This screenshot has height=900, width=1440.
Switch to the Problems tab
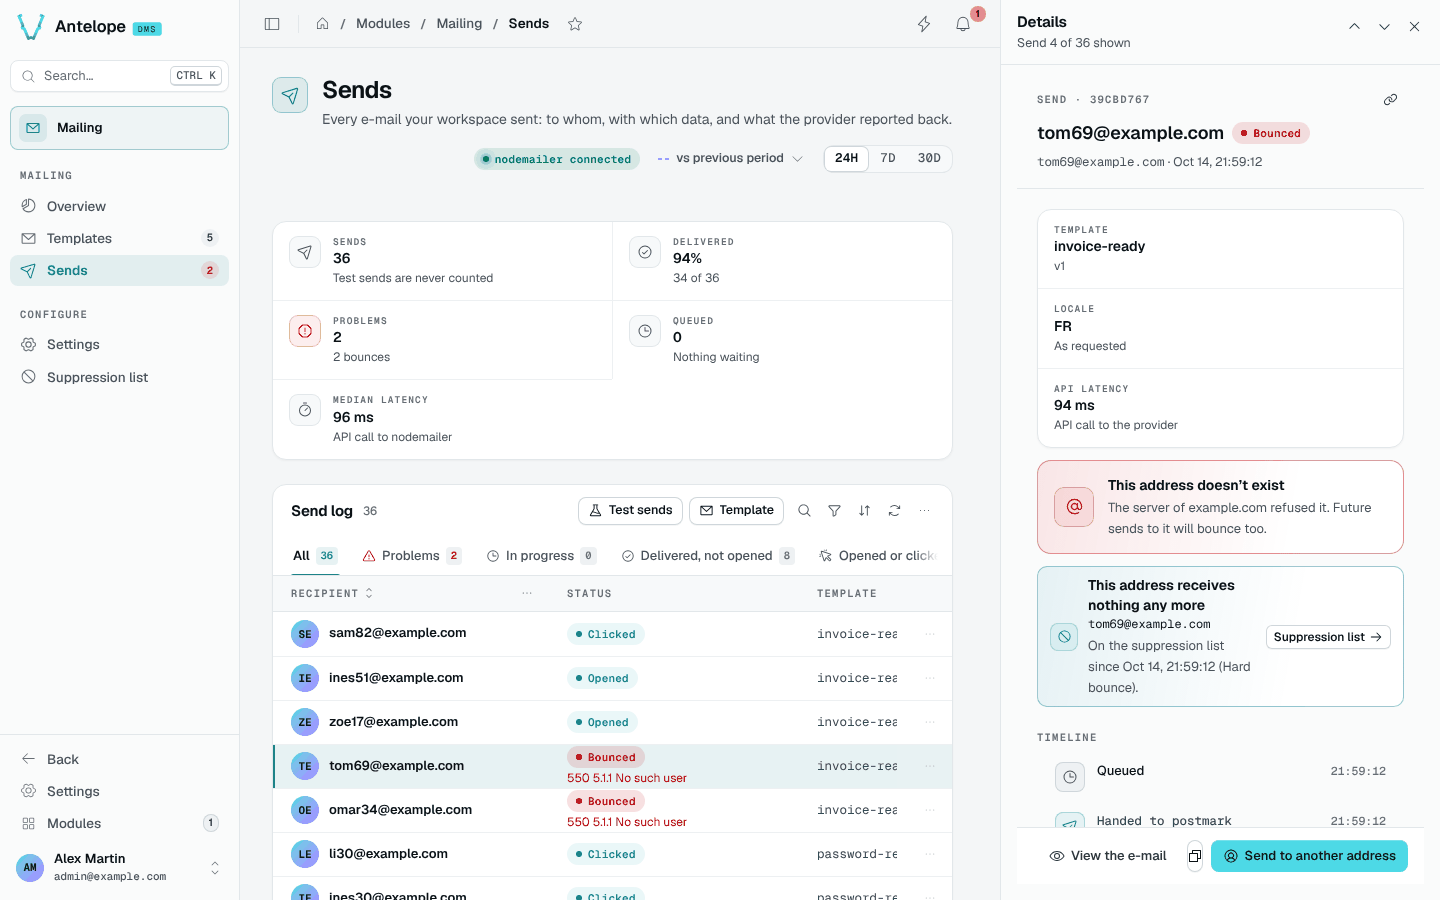pos(411,556)
